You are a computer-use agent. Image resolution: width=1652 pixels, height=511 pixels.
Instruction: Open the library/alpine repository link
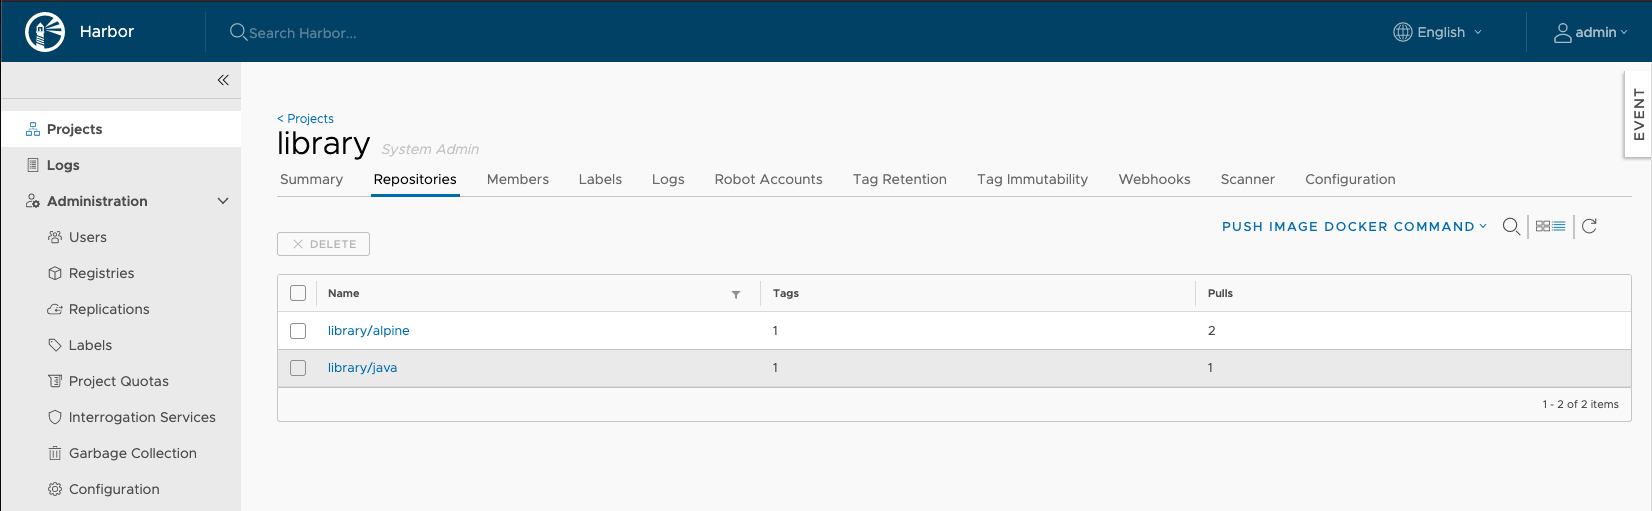pos(368,331)
